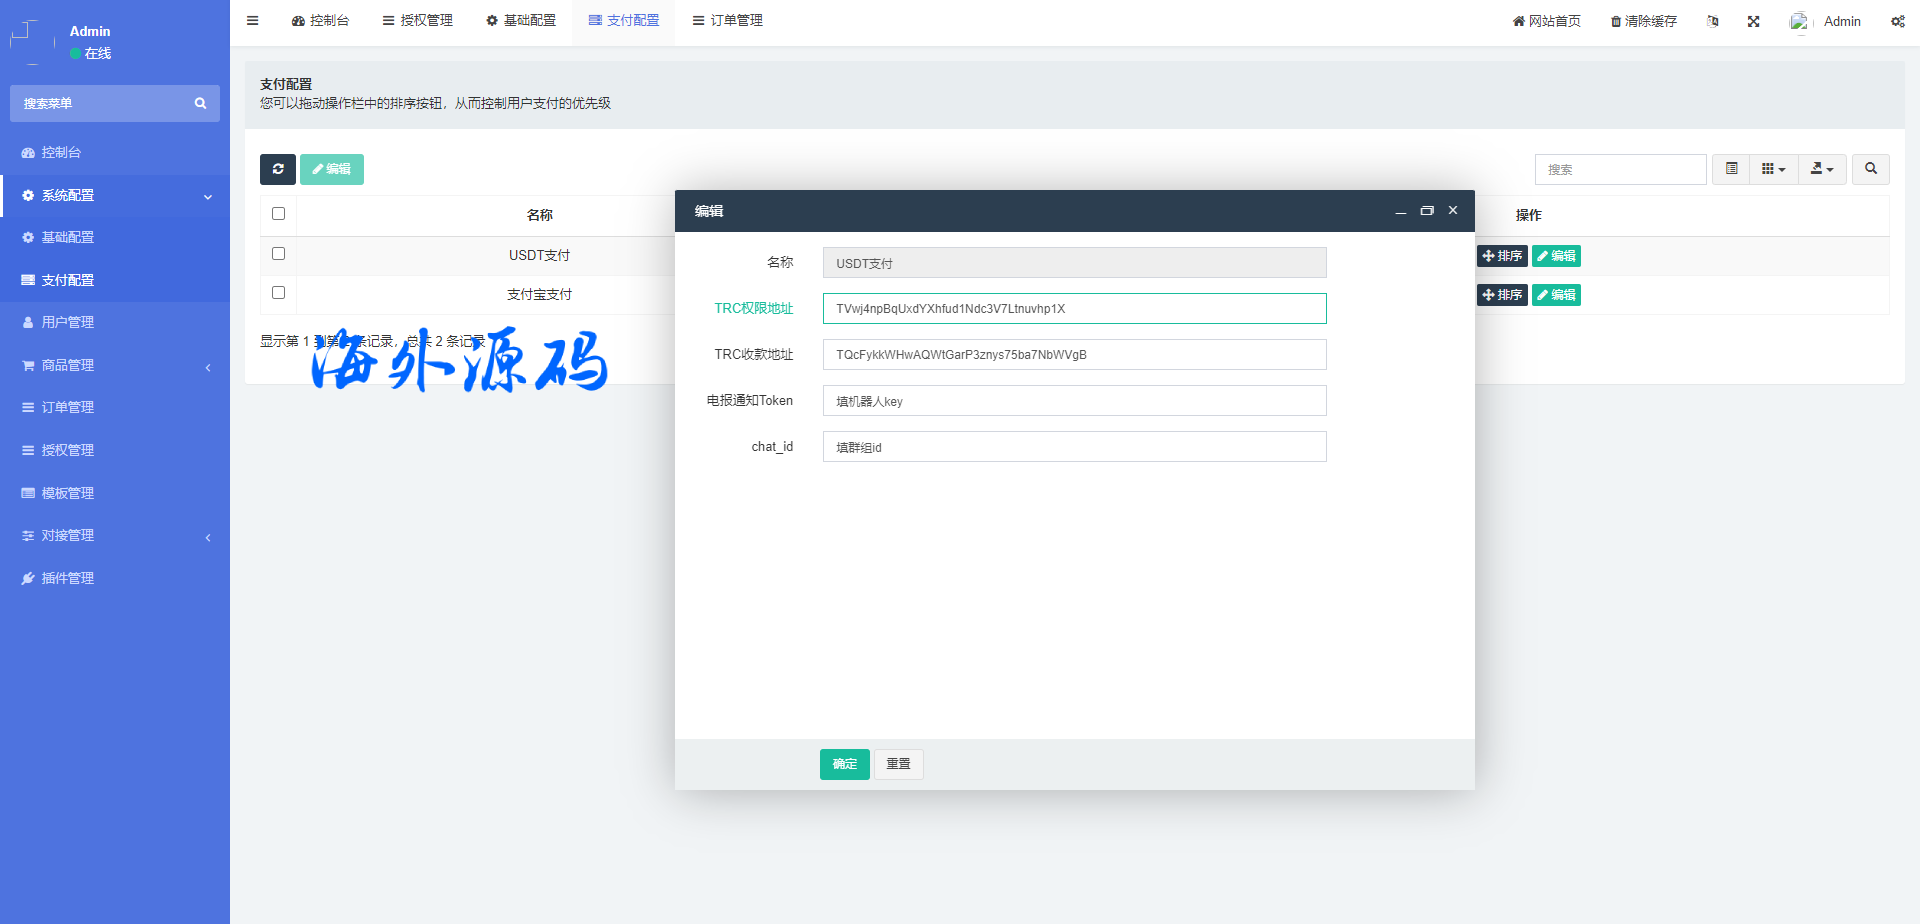Click the gears settings icon at top right
The height and width of the screenshot is (924, 1920).
pos(1897,21)
